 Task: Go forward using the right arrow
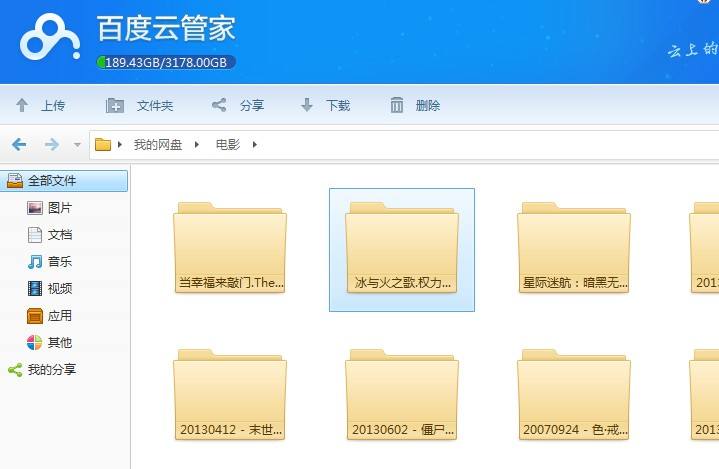(x=52, y=145)
